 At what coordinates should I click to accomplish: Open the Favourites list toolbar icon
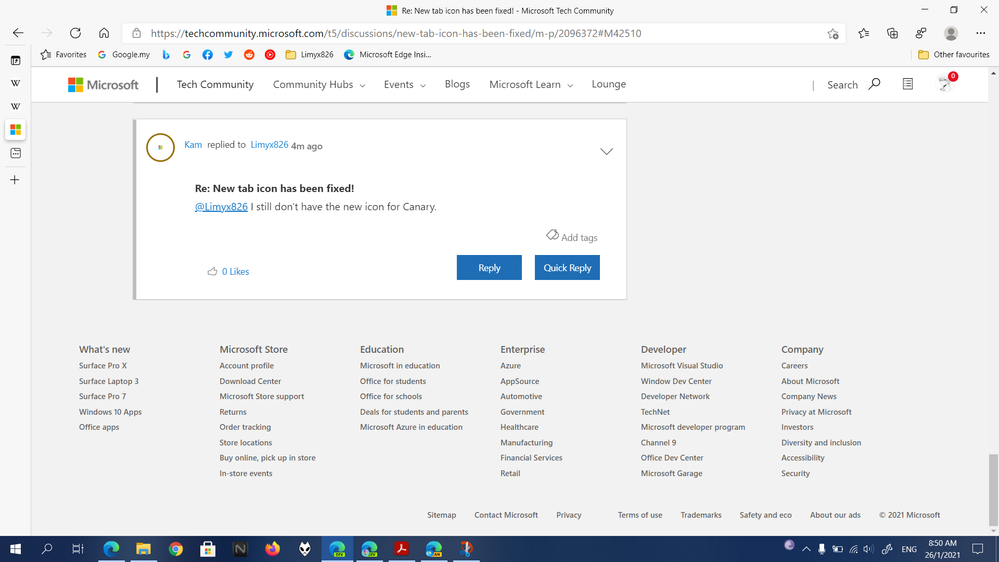[x=863, y=33]
